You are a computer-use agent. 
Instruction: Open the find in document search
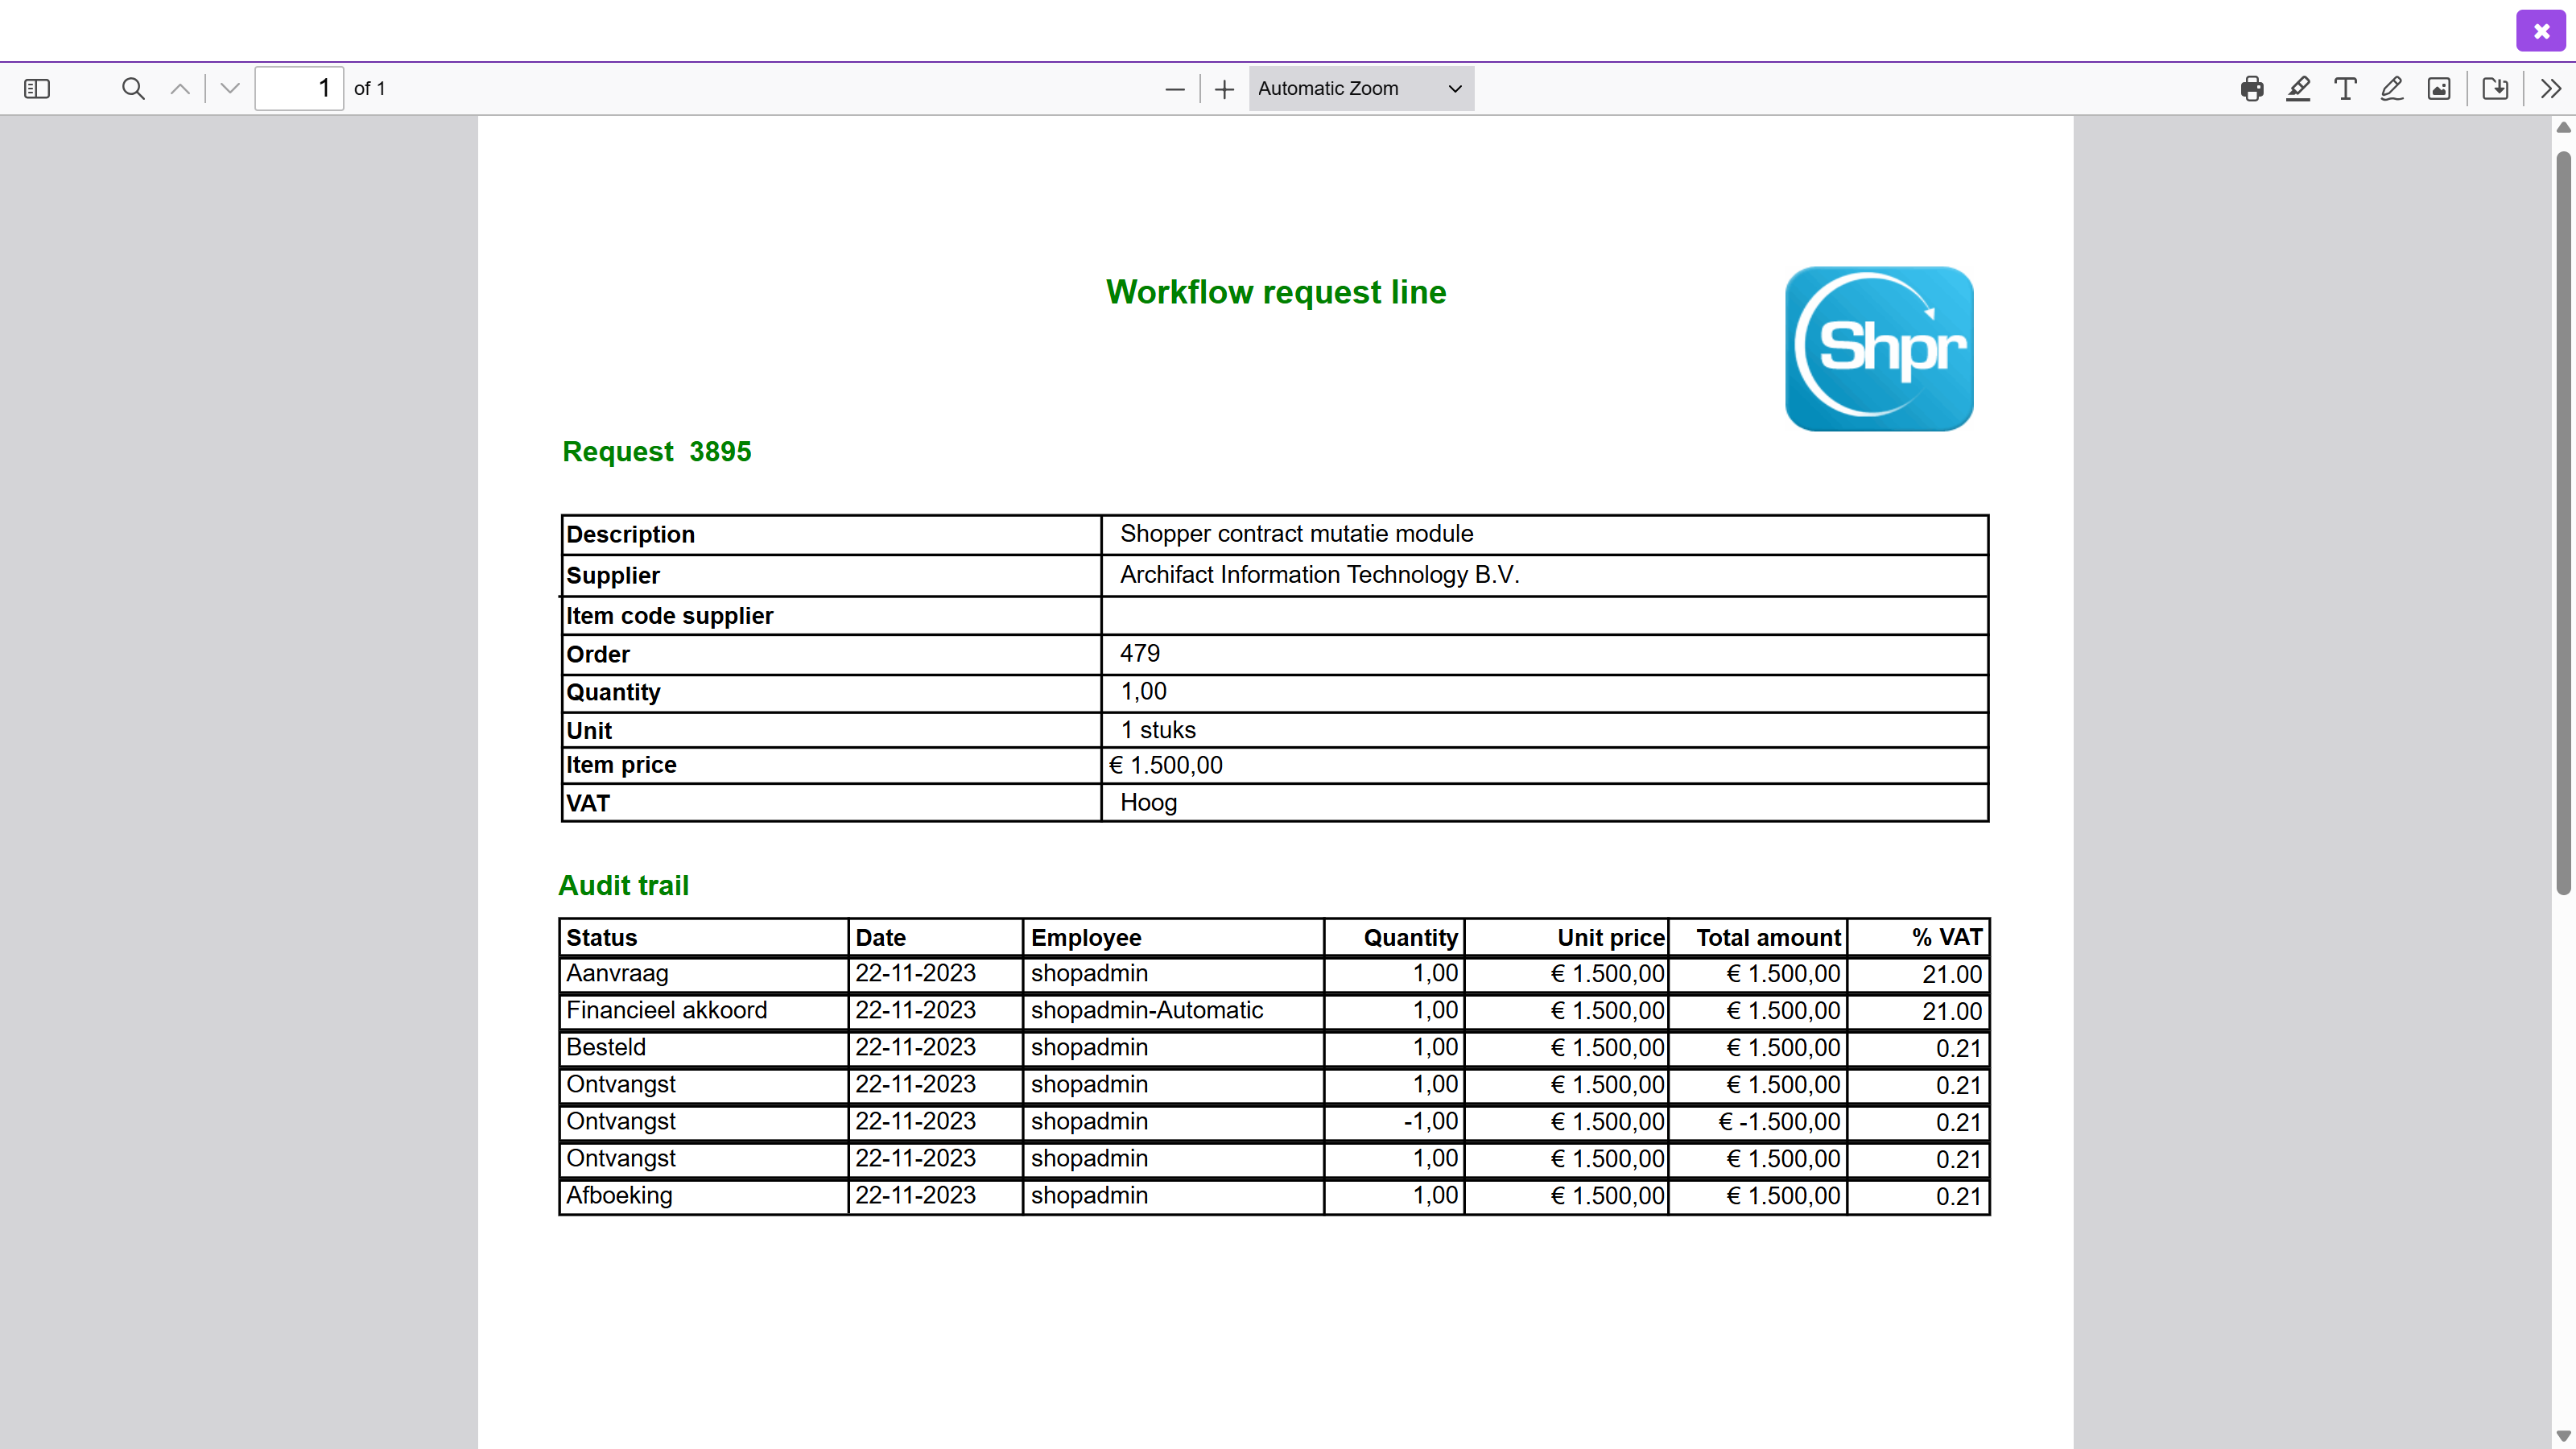point(133,89)
